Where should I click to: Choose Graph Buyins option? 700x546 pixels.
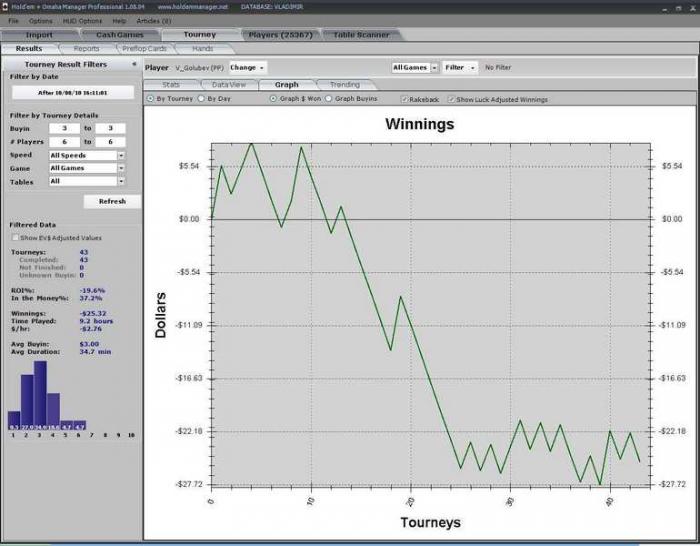point(329,99)
